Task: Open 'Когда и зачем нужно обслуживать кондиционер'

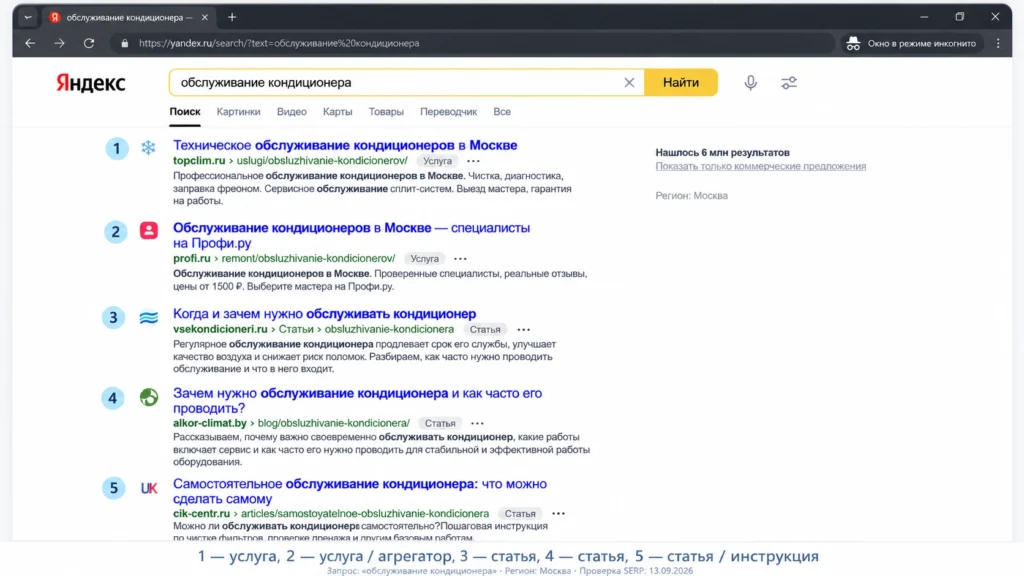Action: click(325, 313)
